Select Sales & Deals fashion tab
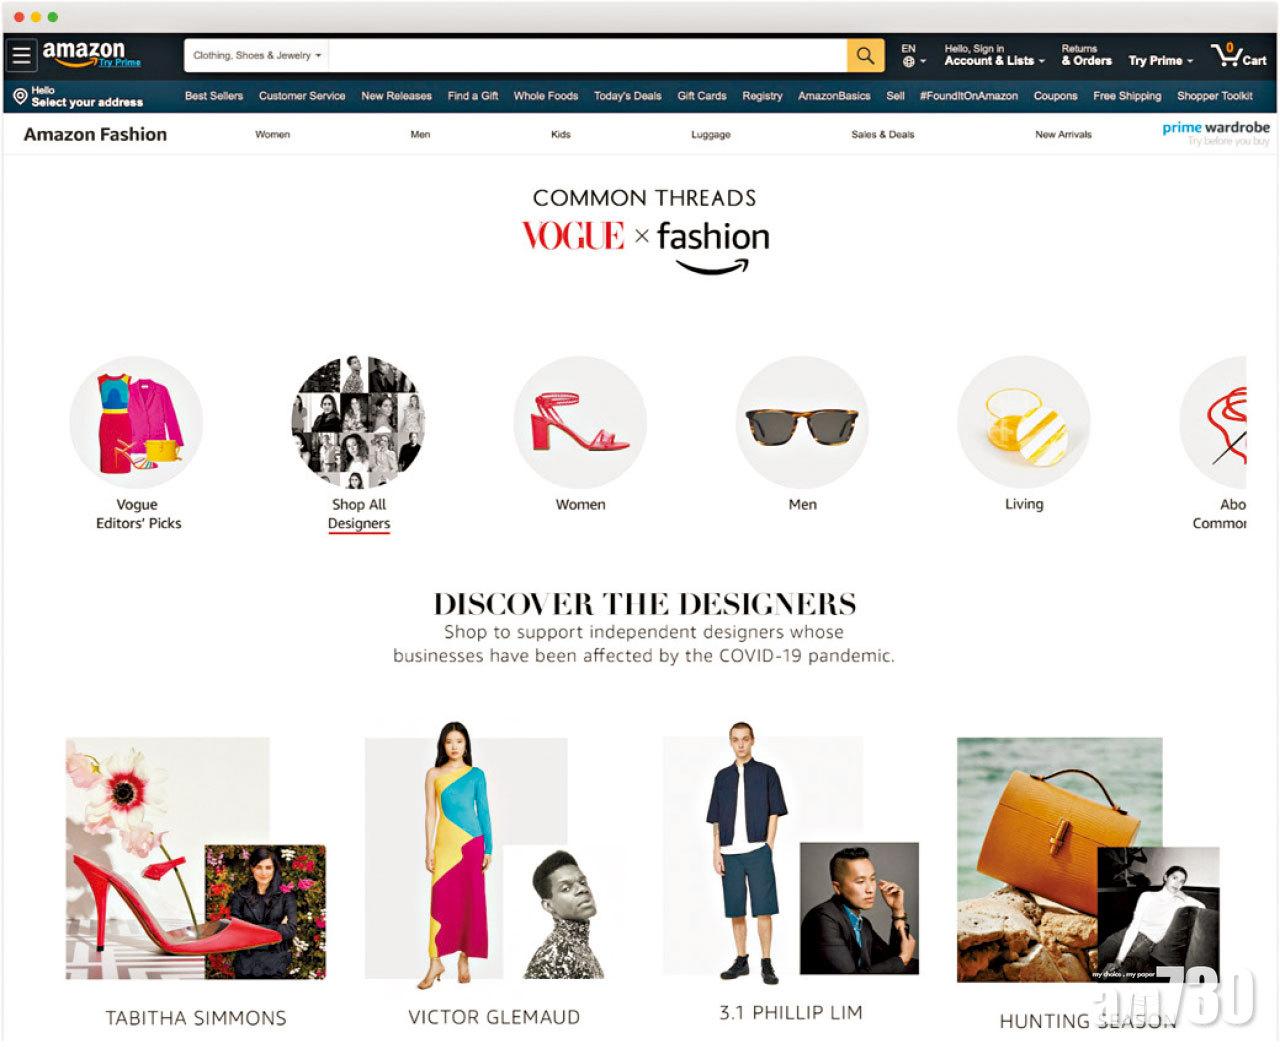1280x1047 pixels. pyautogui.click(x=882, y=134)
